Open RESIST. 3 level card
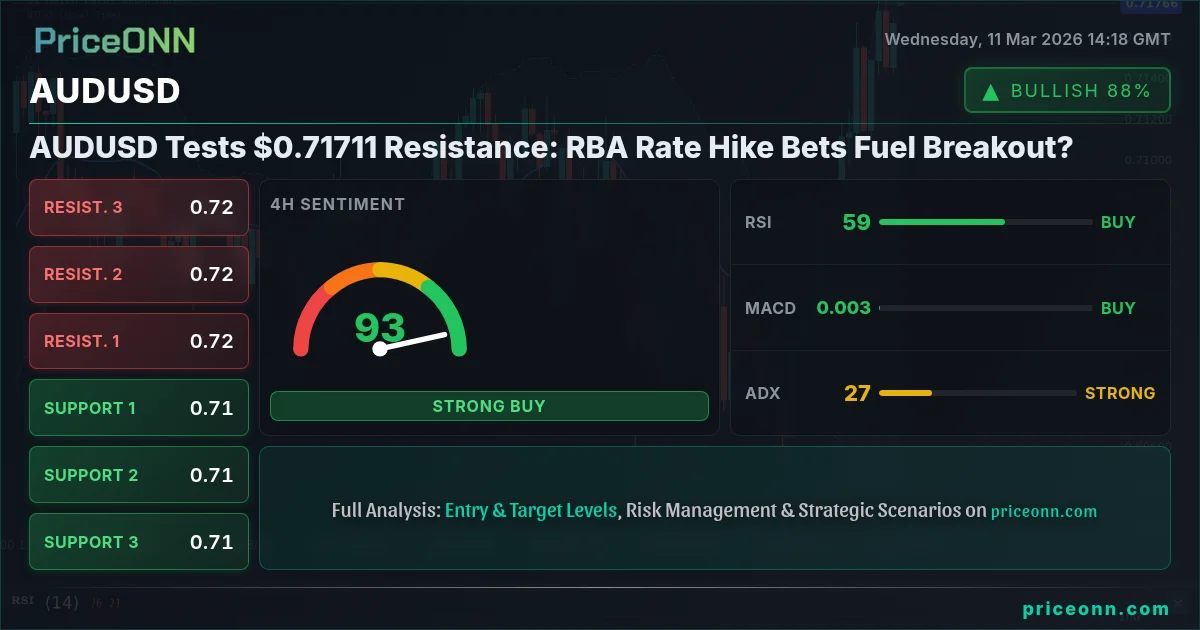This screenshot has height=630, width=1200. click(x=139, y=208)
